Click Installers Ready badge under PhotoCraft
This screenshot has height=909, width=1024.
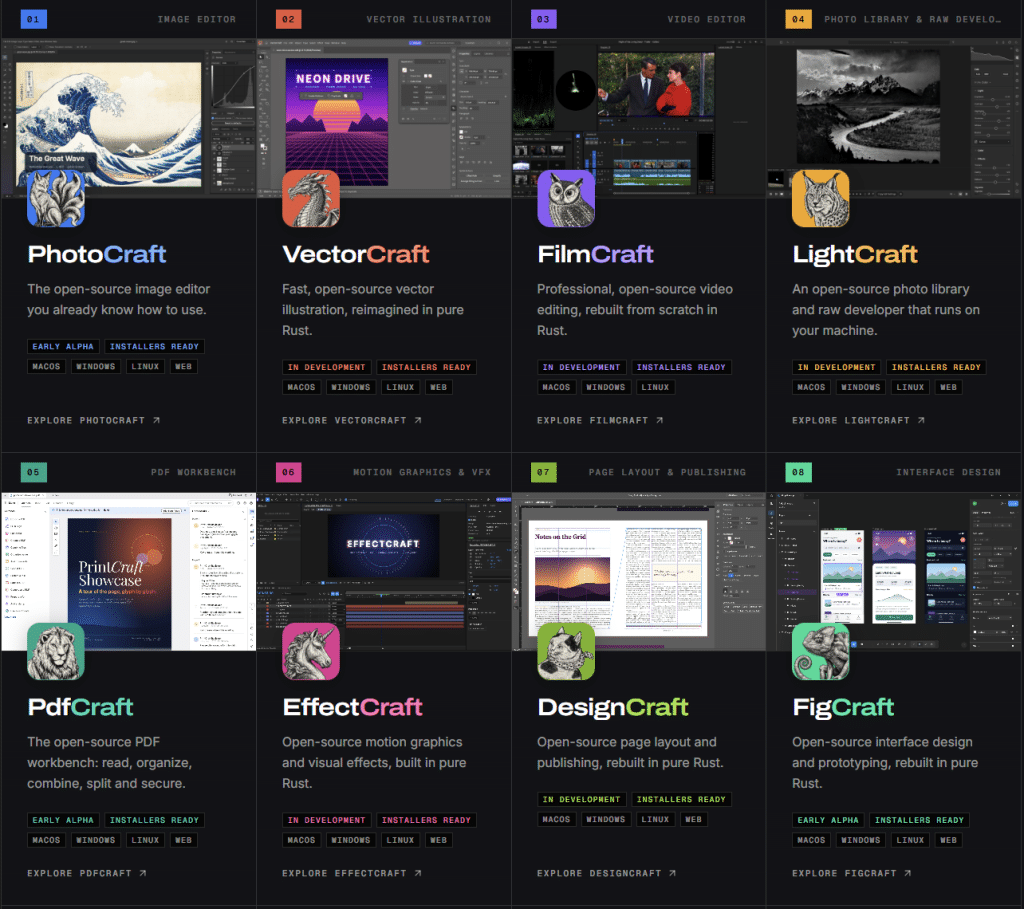[154, 347]
